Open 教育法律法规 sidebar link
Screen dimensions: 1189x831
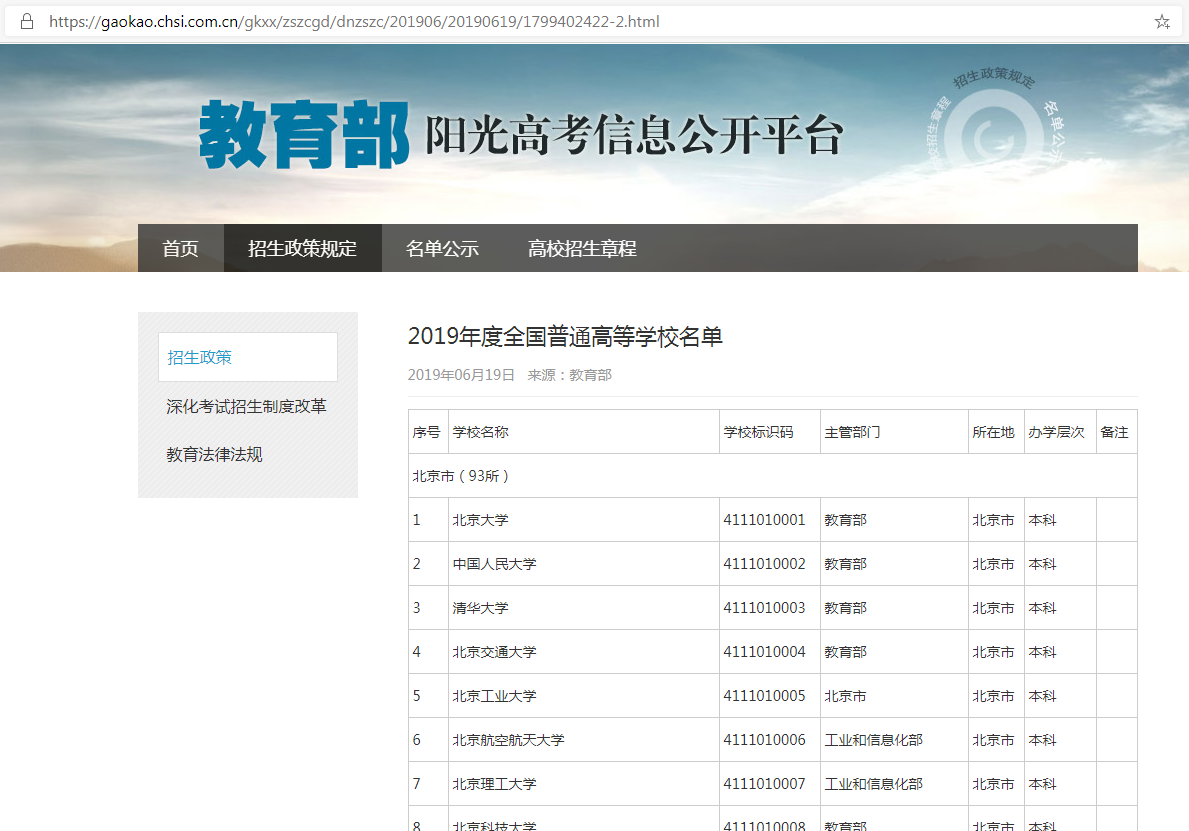pyautogui.click(x=215, y=454)
